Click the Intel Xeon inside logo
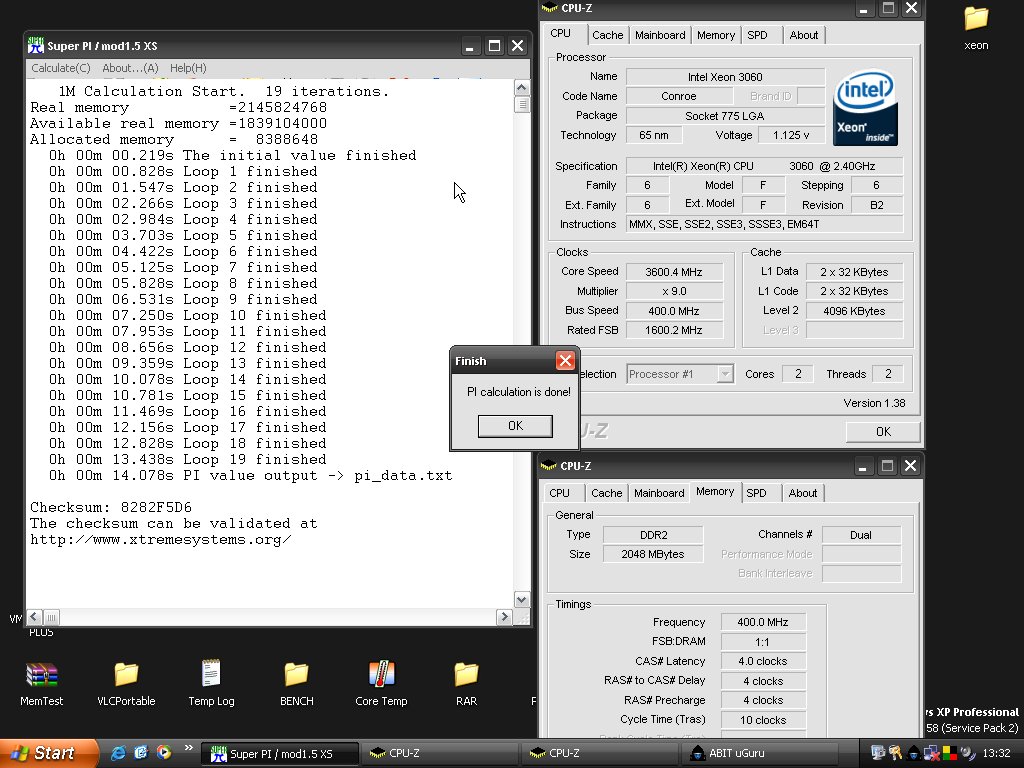 pos(865,108)
